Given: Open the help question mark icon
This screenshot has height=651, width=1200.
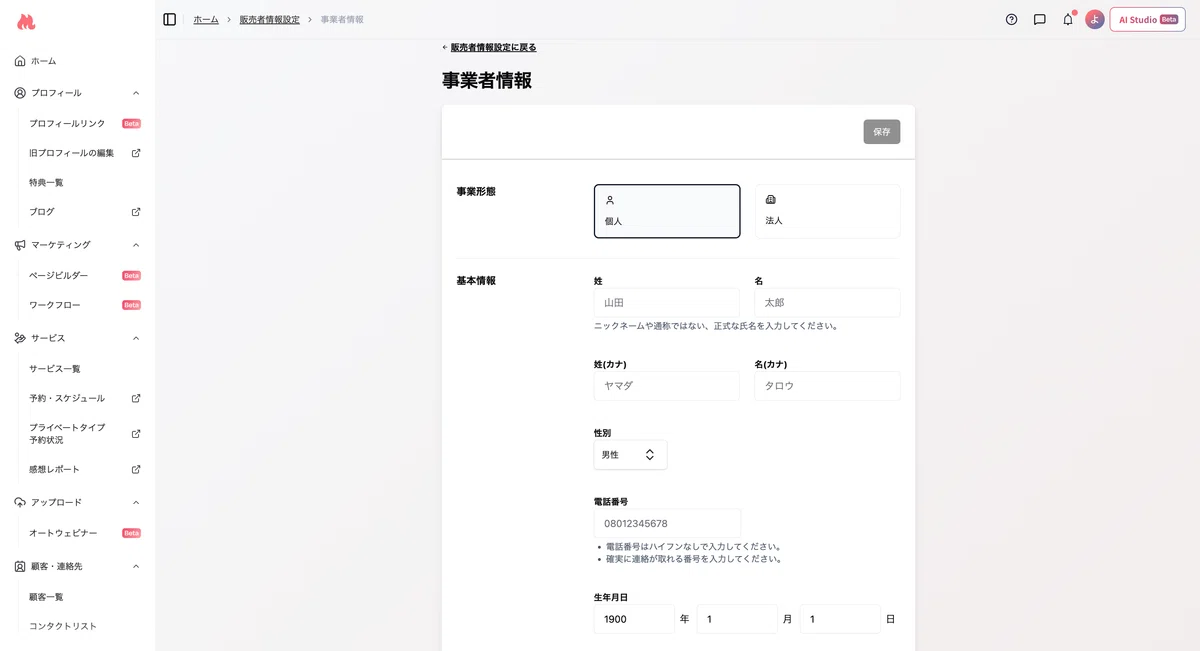Looking at the screenshot, I should pos(1011,19).
